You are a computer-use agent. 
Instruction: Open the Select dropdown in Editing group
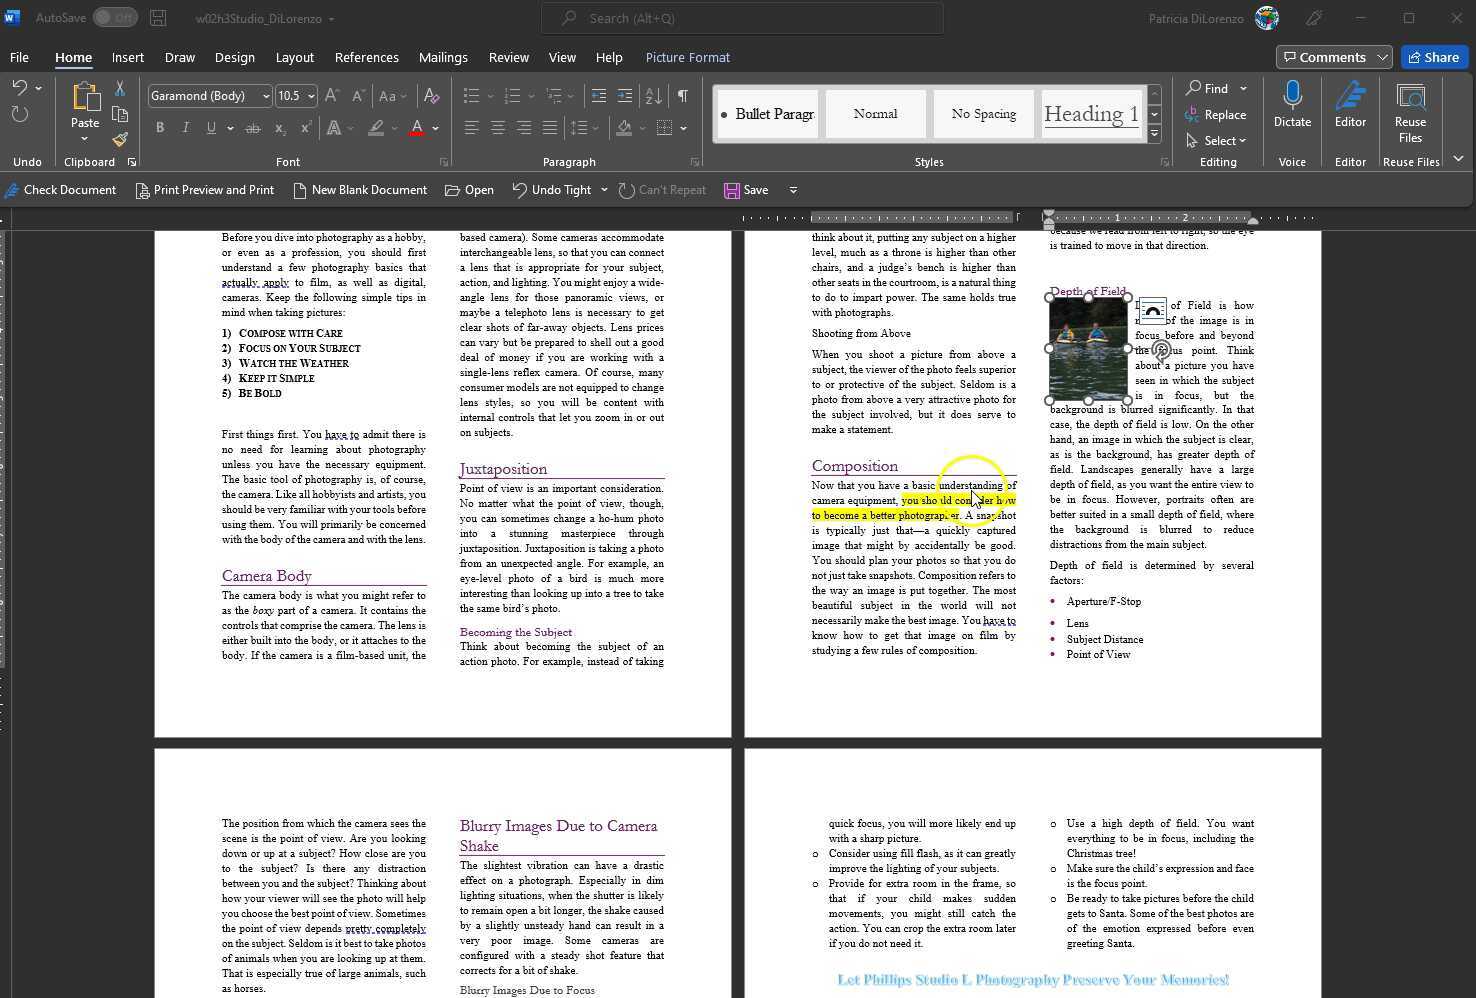(1216, 141)
